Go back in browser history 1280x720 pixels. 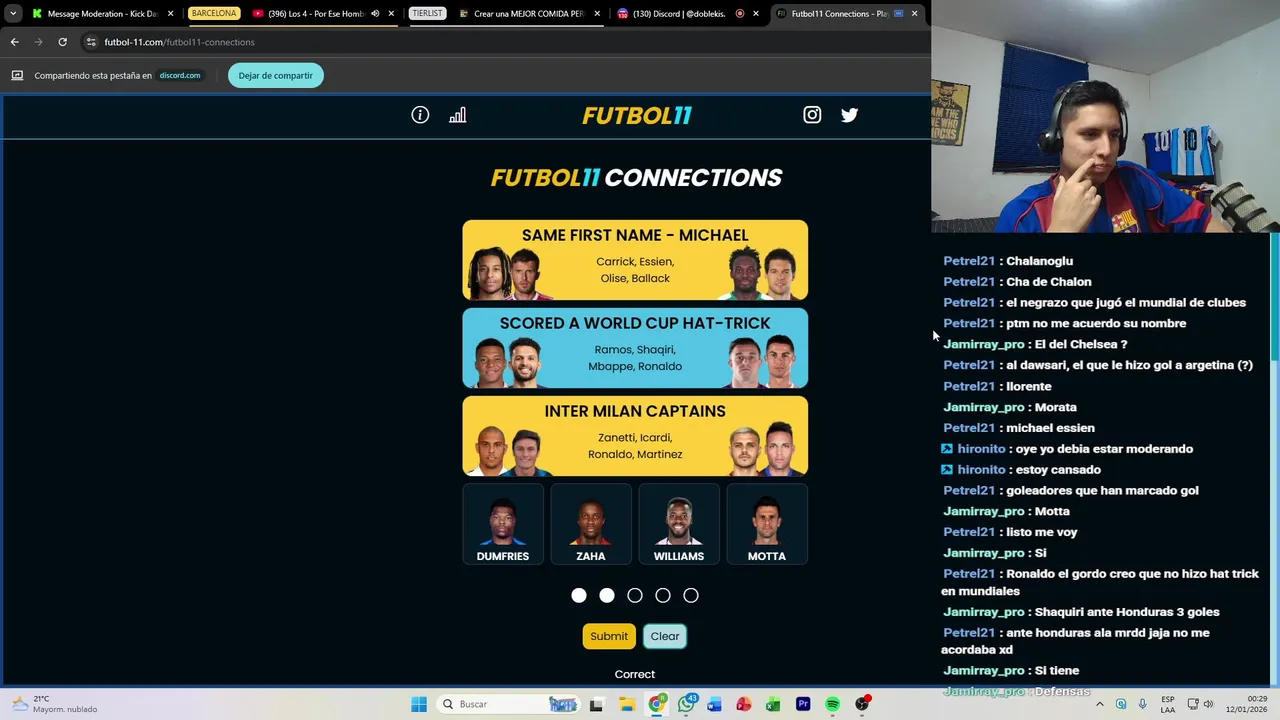click(x=14, y=42)
